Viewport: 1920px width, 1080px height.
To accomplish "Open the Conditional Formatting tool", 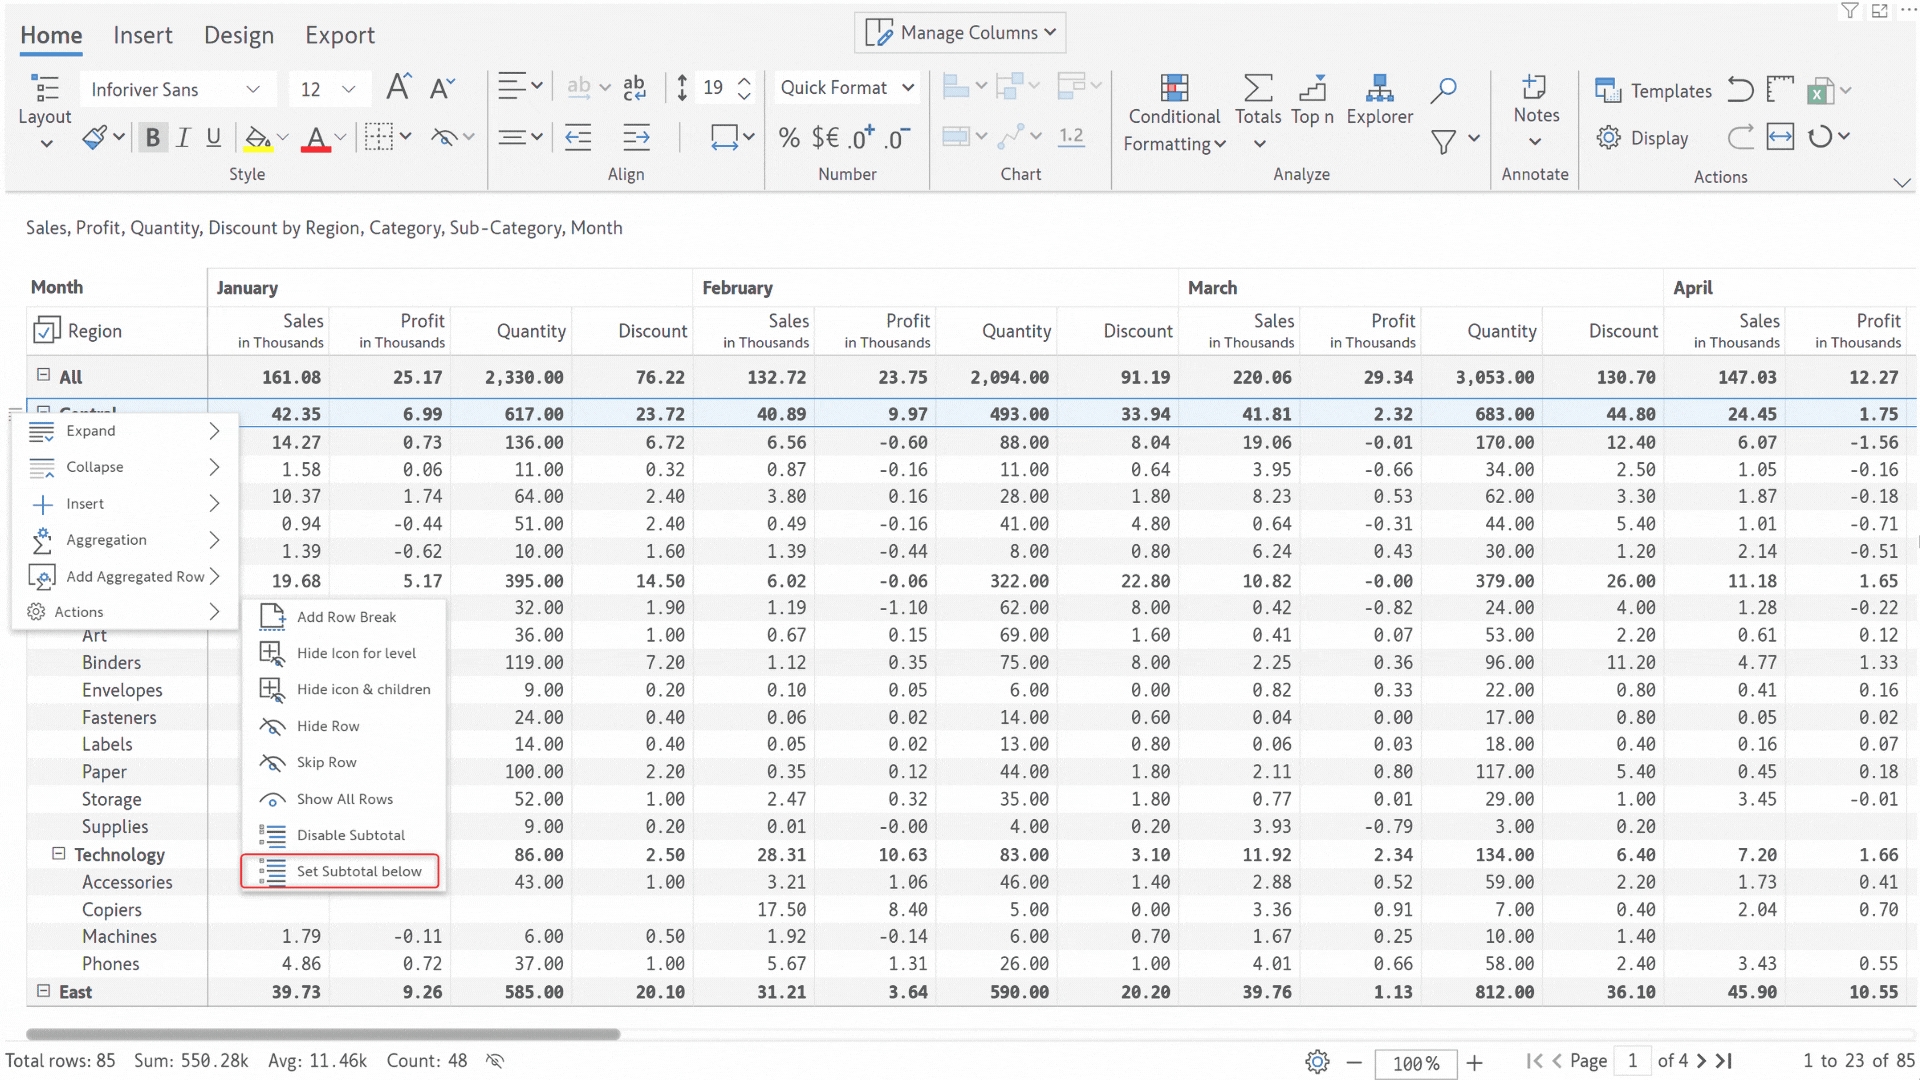I will (x=1174, y=114).
